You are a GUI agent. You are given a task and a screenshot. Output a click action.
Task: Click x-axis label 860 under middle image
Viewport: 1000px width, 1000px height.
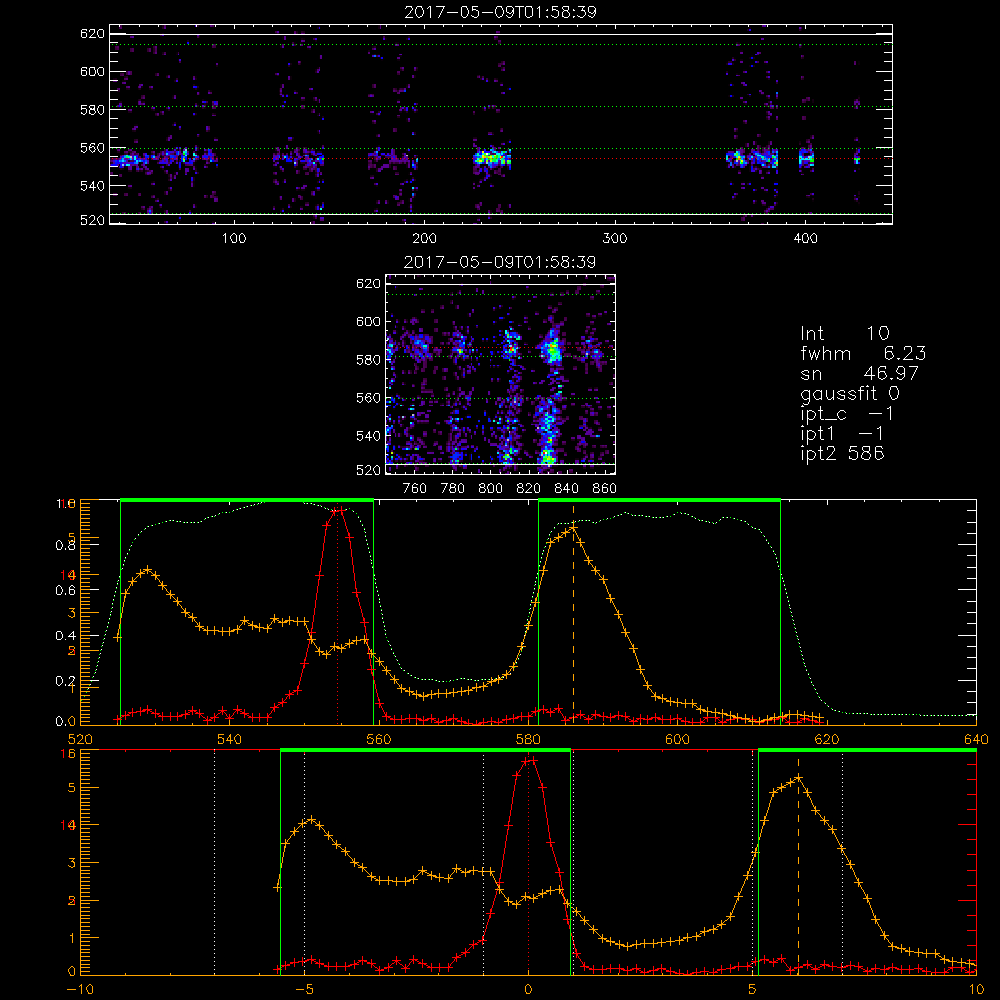pos(604,489)
